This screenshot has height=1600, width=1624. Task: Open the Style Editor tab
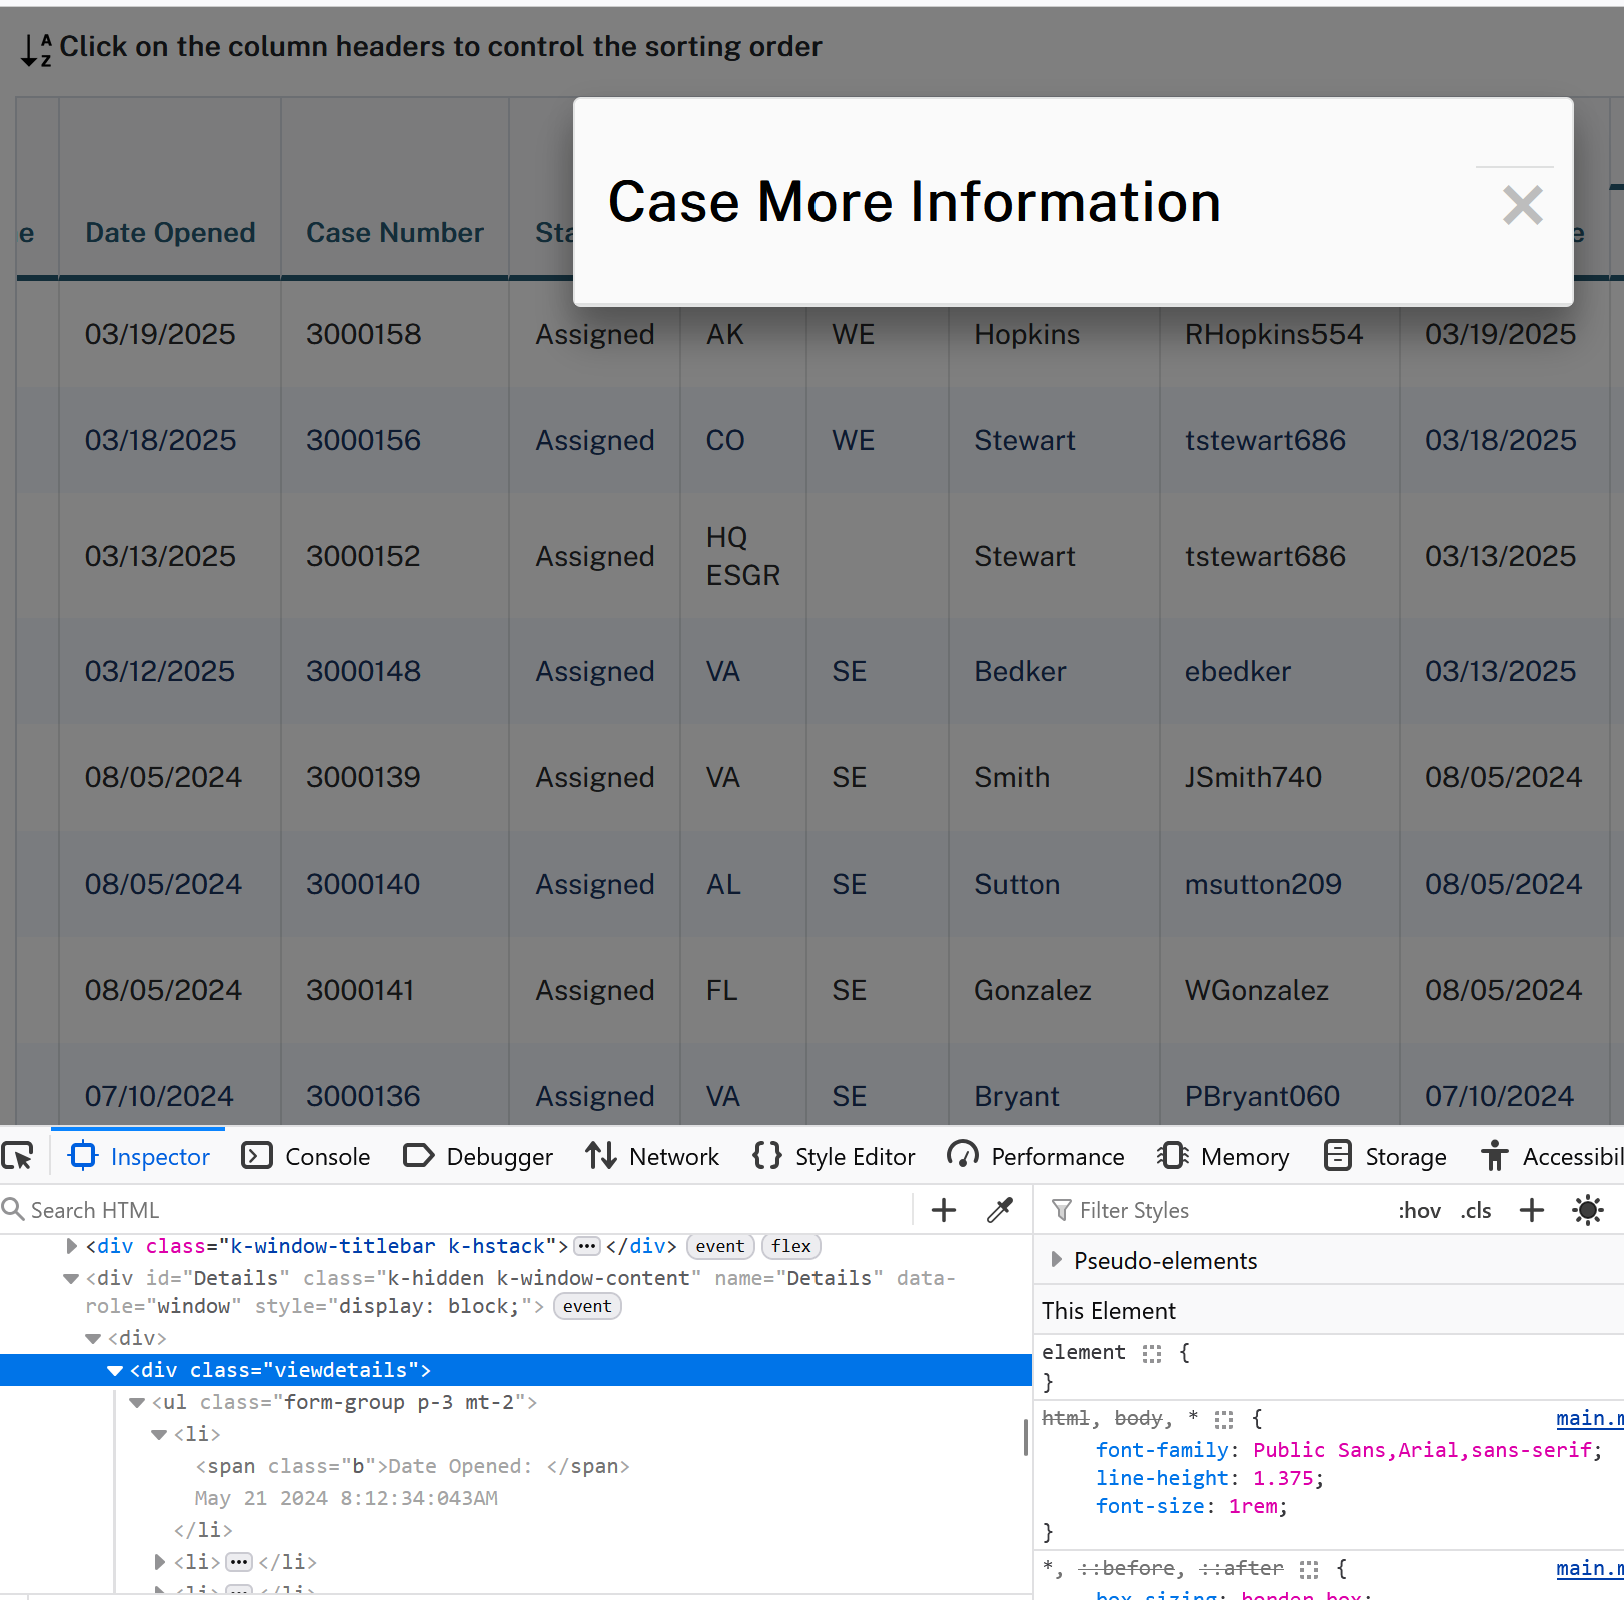833,1156
